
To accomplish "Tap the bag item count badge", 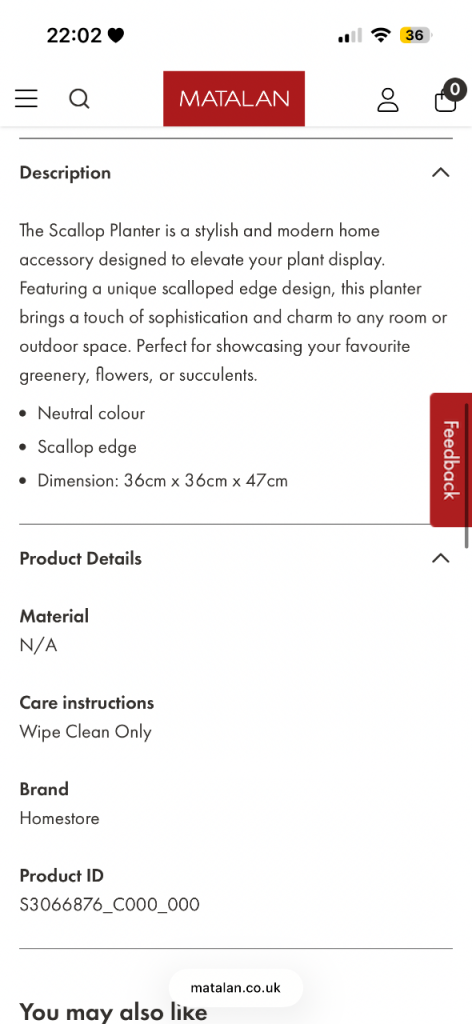I will [x=454, y=89].
